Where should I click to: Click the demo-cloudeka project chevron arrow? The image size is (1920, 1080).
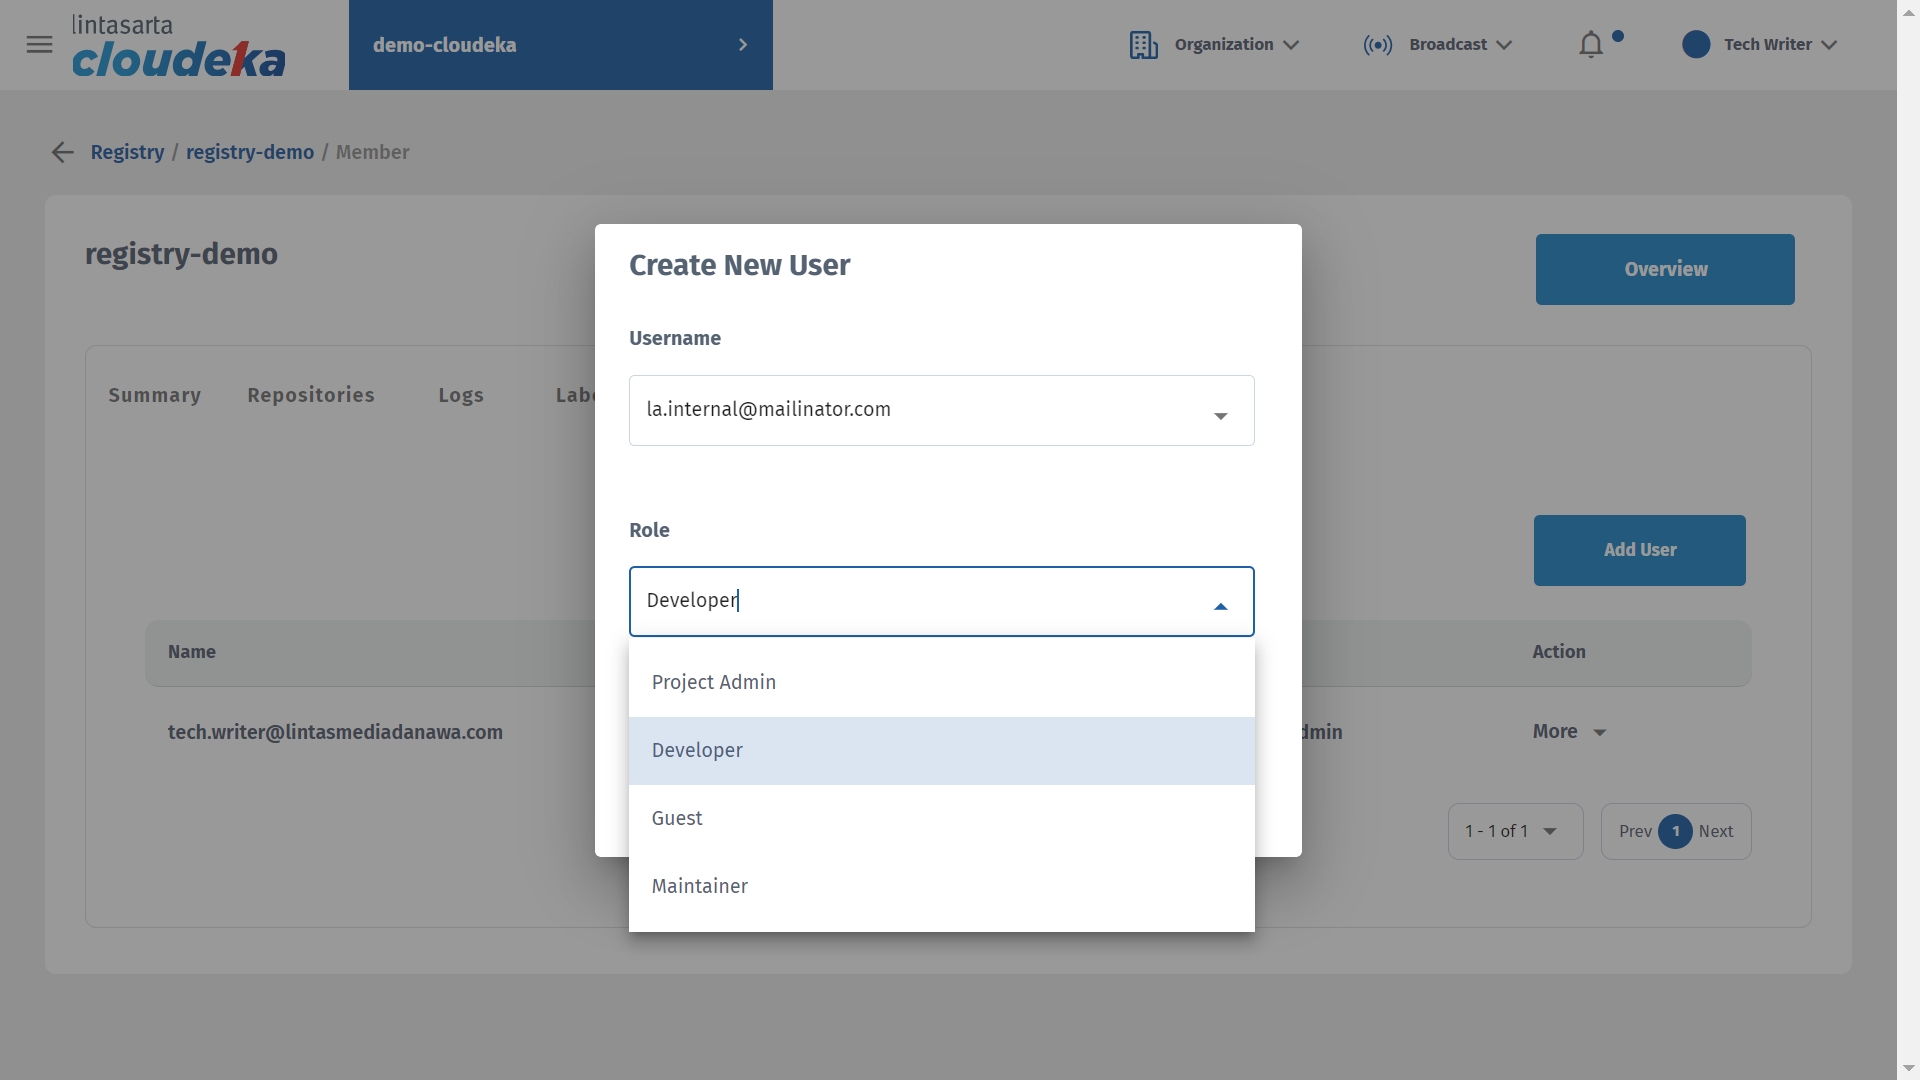(x=742, y=45)
